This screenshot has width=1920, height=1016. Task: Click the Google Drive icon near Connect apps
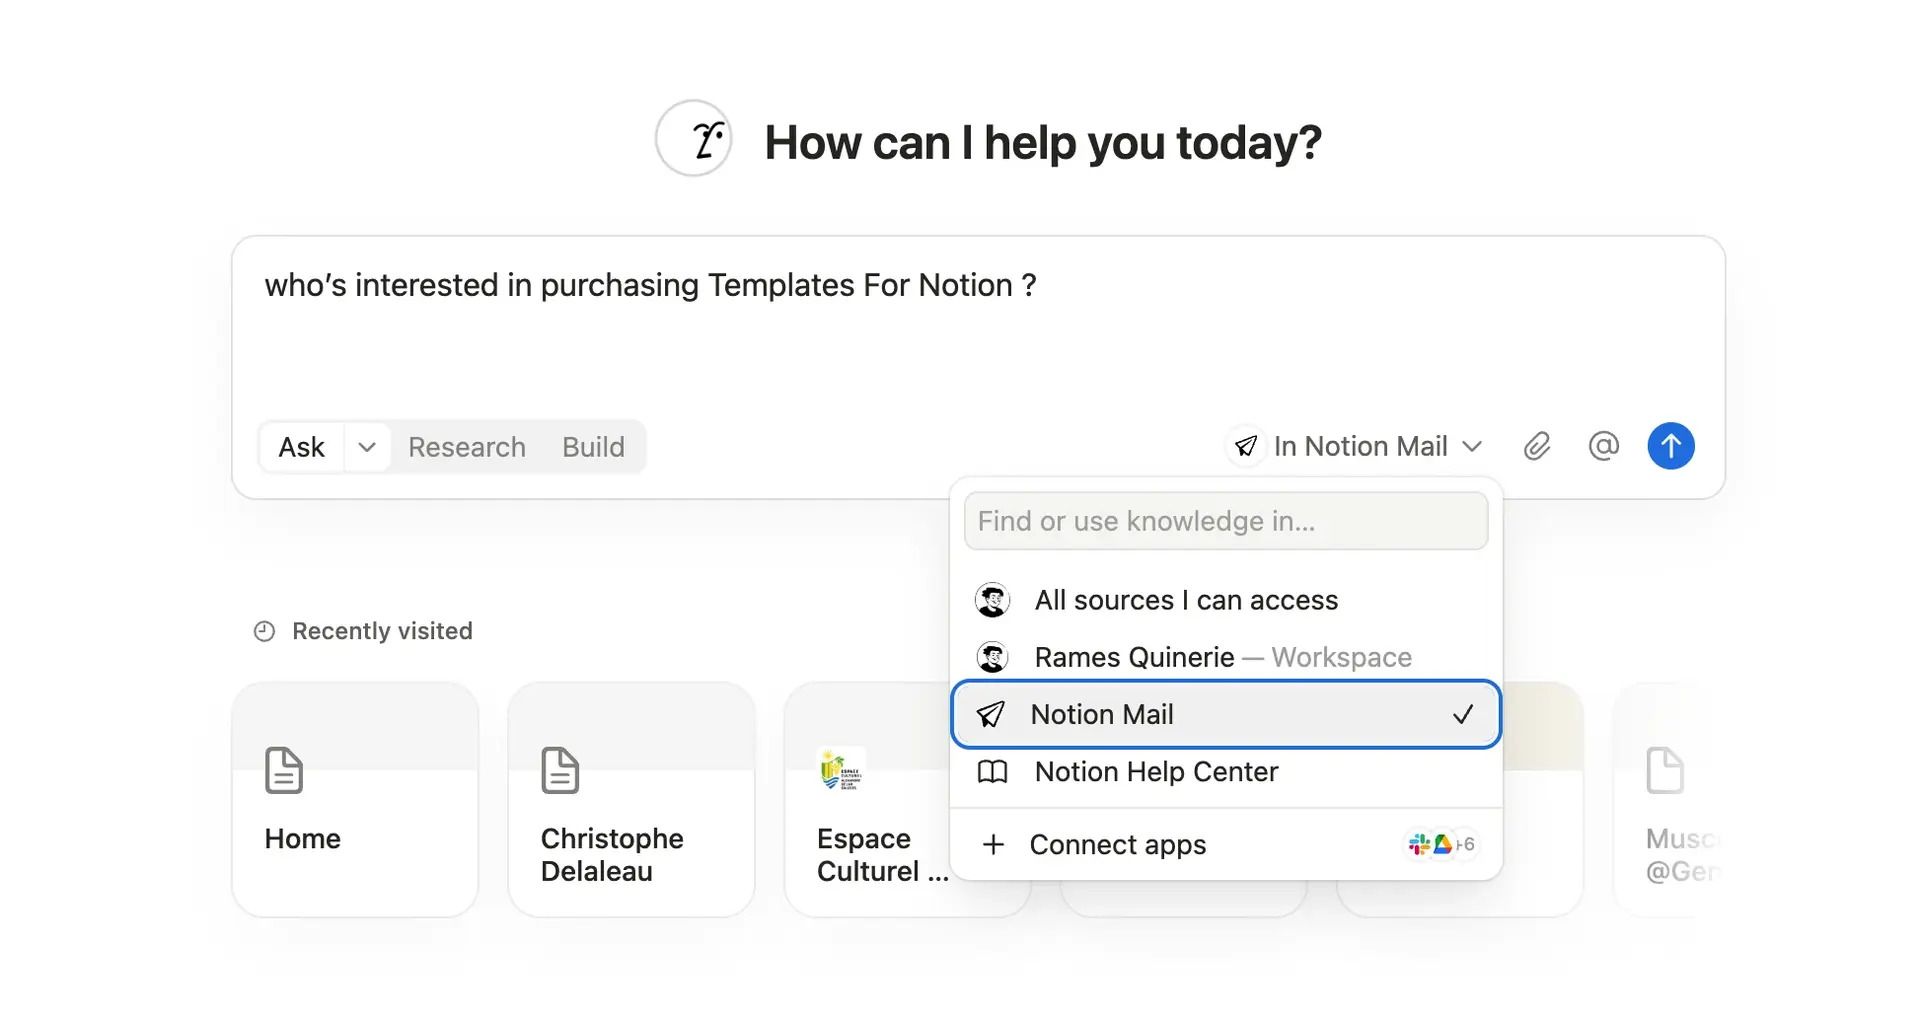coord(1441,843)
